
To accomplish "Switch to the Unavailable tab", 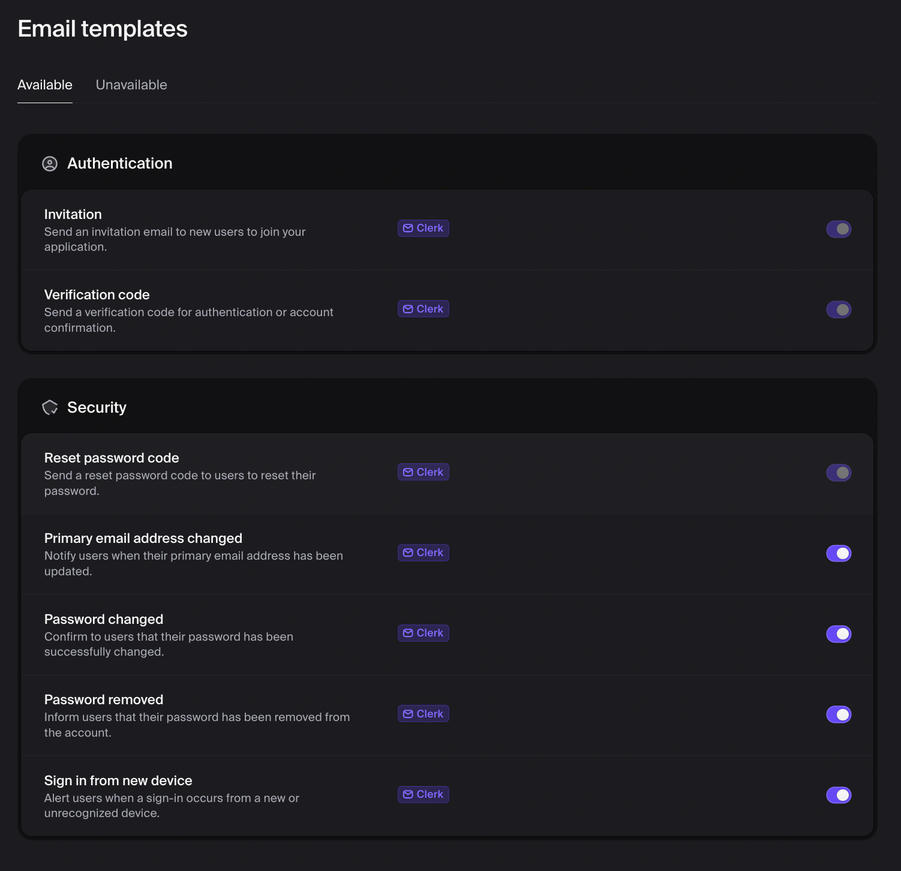I will pos(131,84).
